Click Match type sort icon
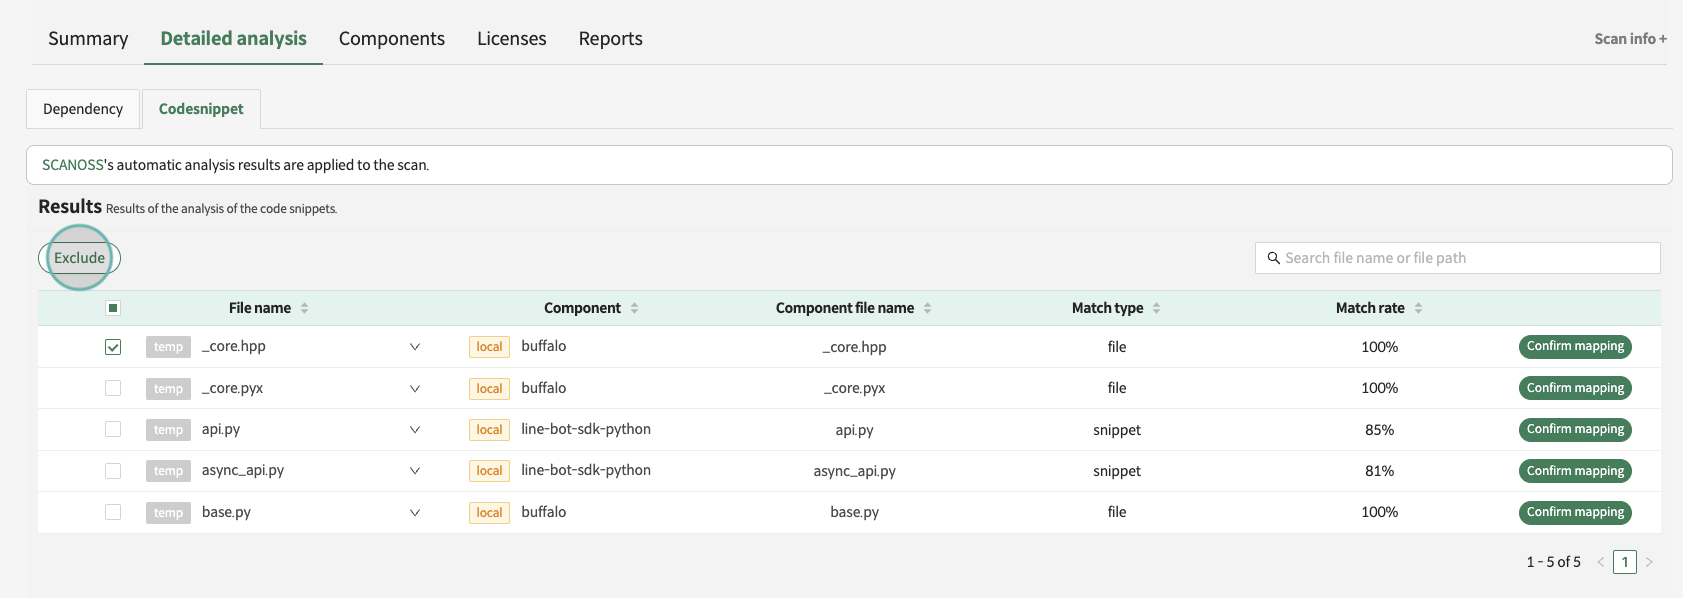The height and width of the screenshot is (598, 1683). (1156, 308)
